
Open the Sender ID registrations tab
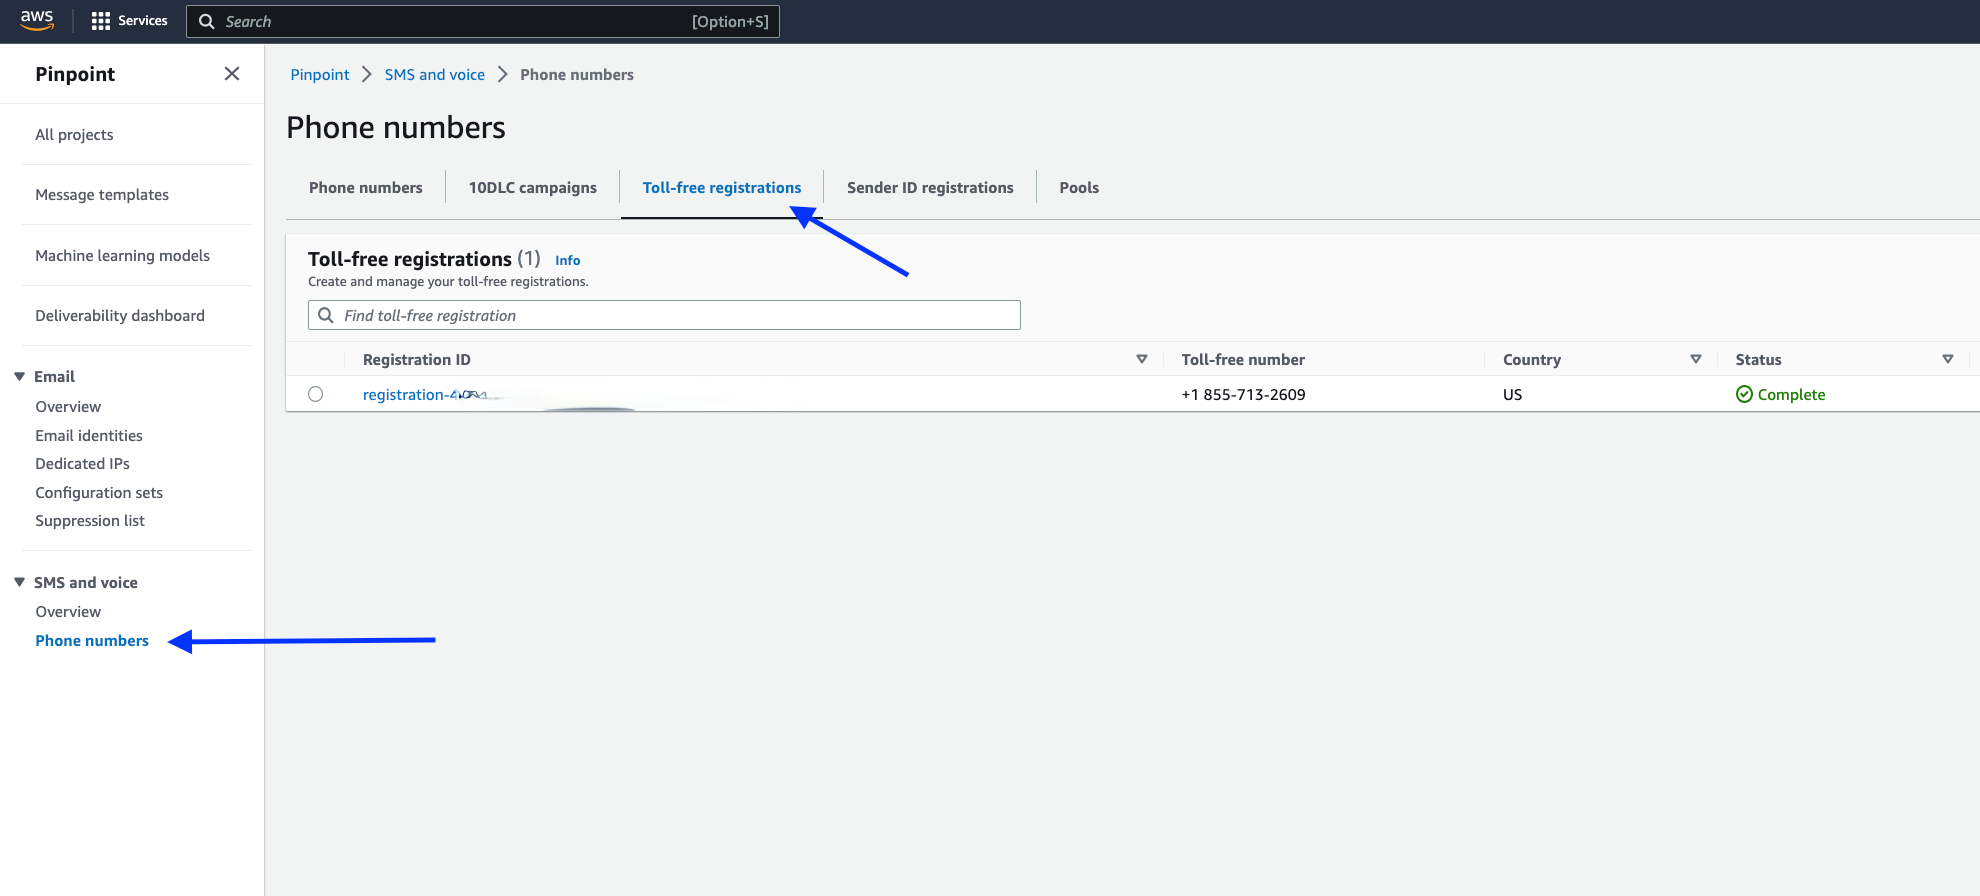[930, 188]
